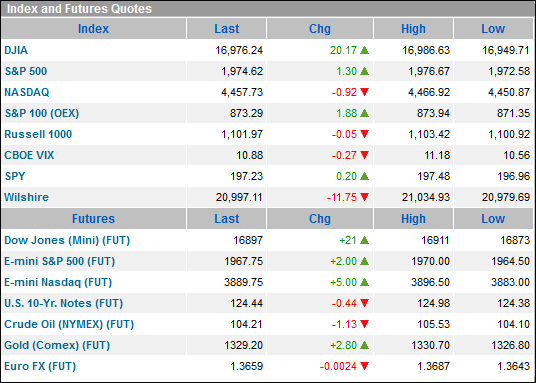Image resolution: width=536 pixels, height=383 pixels.
Task: Open E-mini S&P 500 futures link
Action: (x=59, y=261)
